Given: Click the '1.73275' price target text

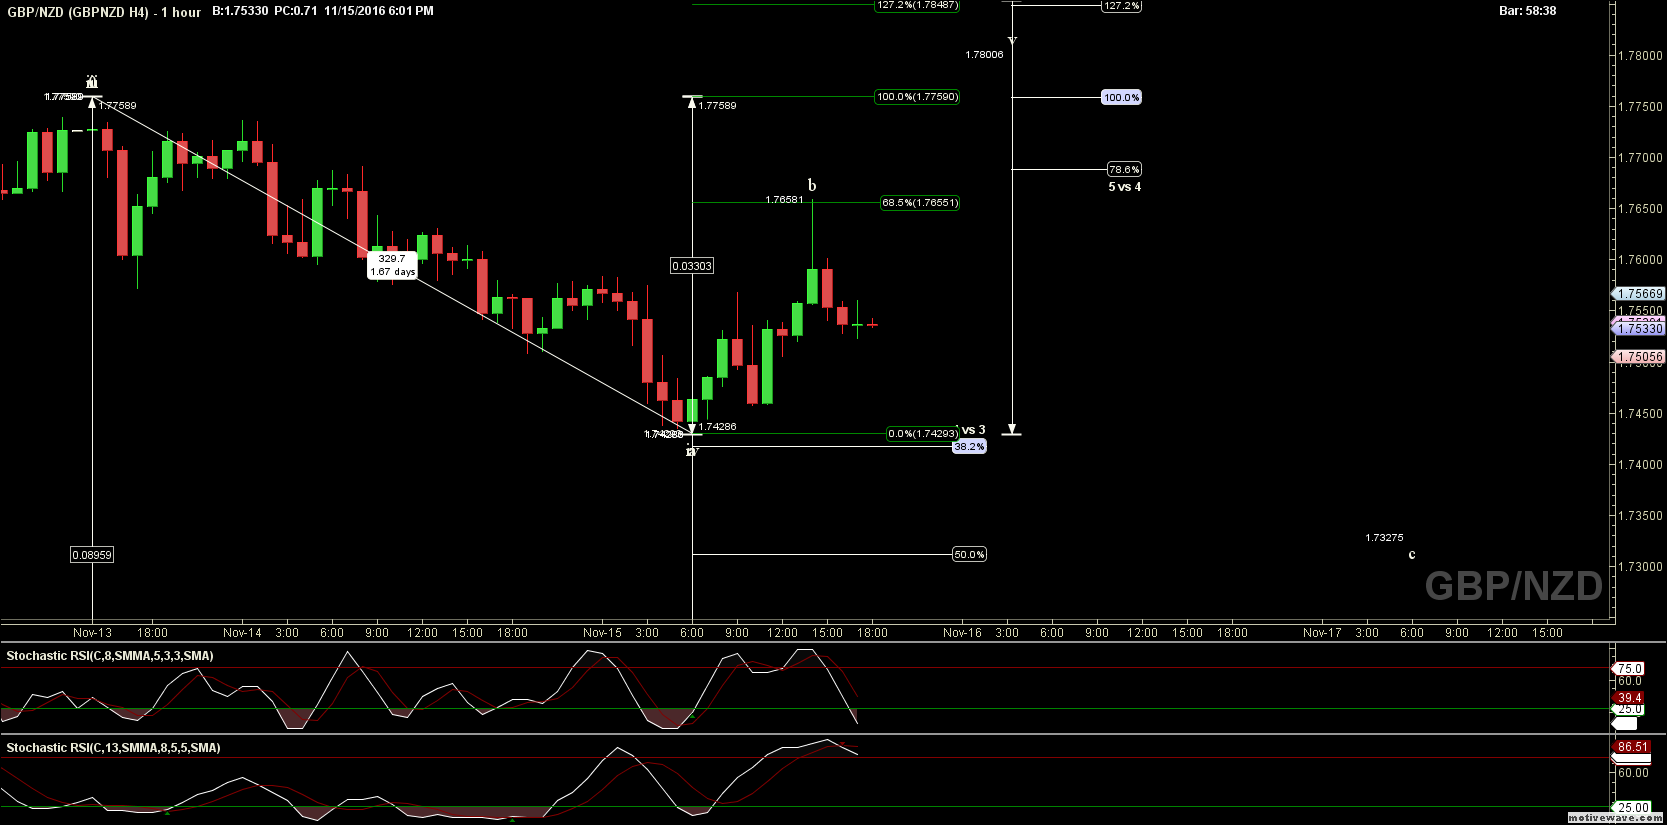Looking at the screenshot, I should coord(1384,538).
